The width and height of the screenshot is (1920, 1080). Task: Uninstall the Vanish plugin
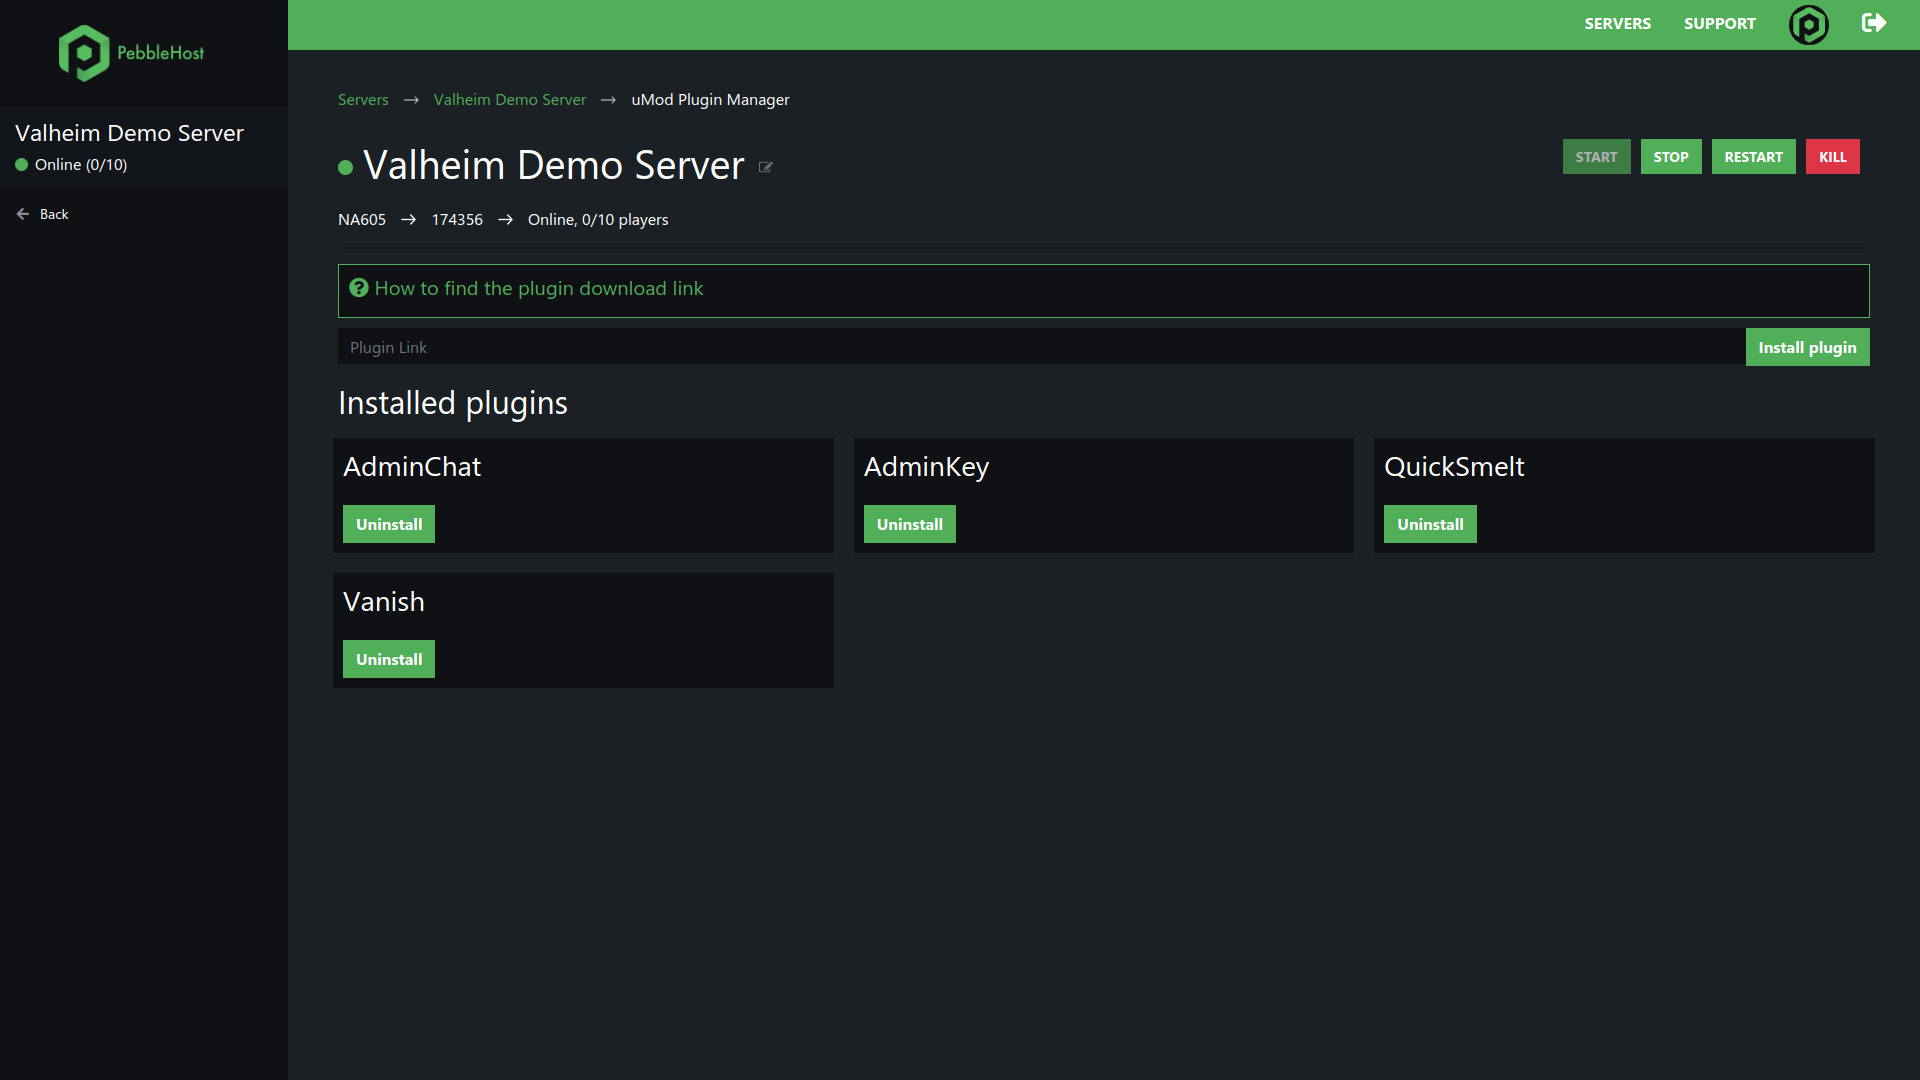389,659
